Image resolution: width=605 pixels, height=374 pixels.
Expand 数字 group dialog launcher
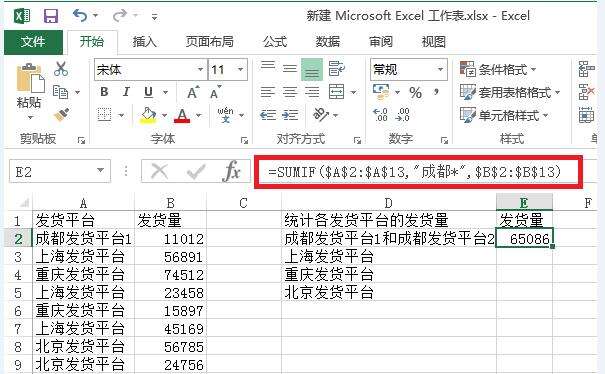coord(444,141)
